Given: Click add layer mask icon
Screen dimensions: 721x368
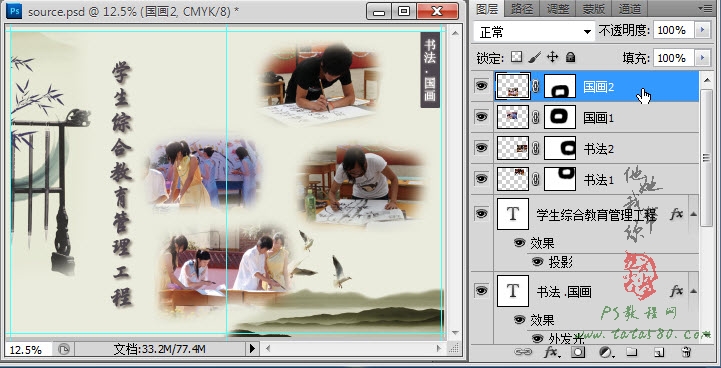Looking at the screenshot, I should click(x=578, y=352).
